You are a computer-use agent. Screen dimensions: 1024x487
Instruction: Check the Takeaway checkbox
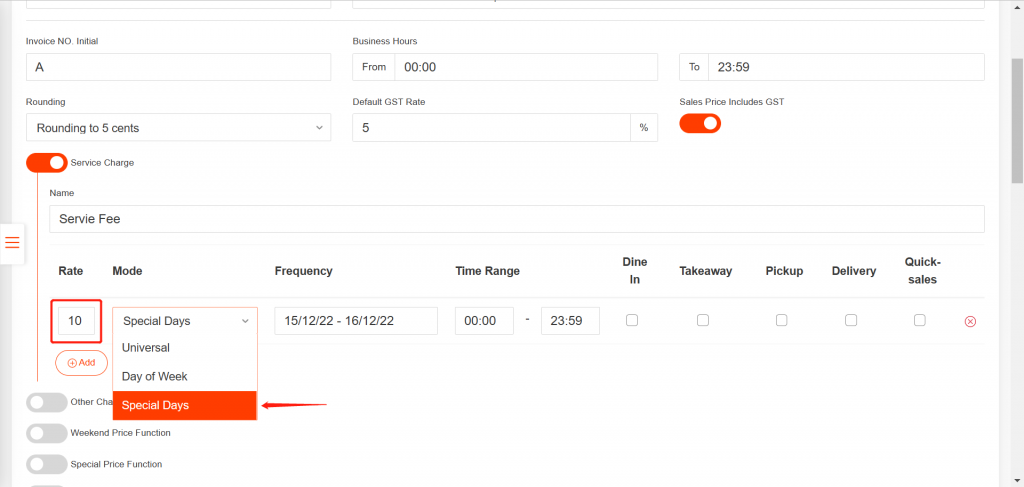pos(703,320)
